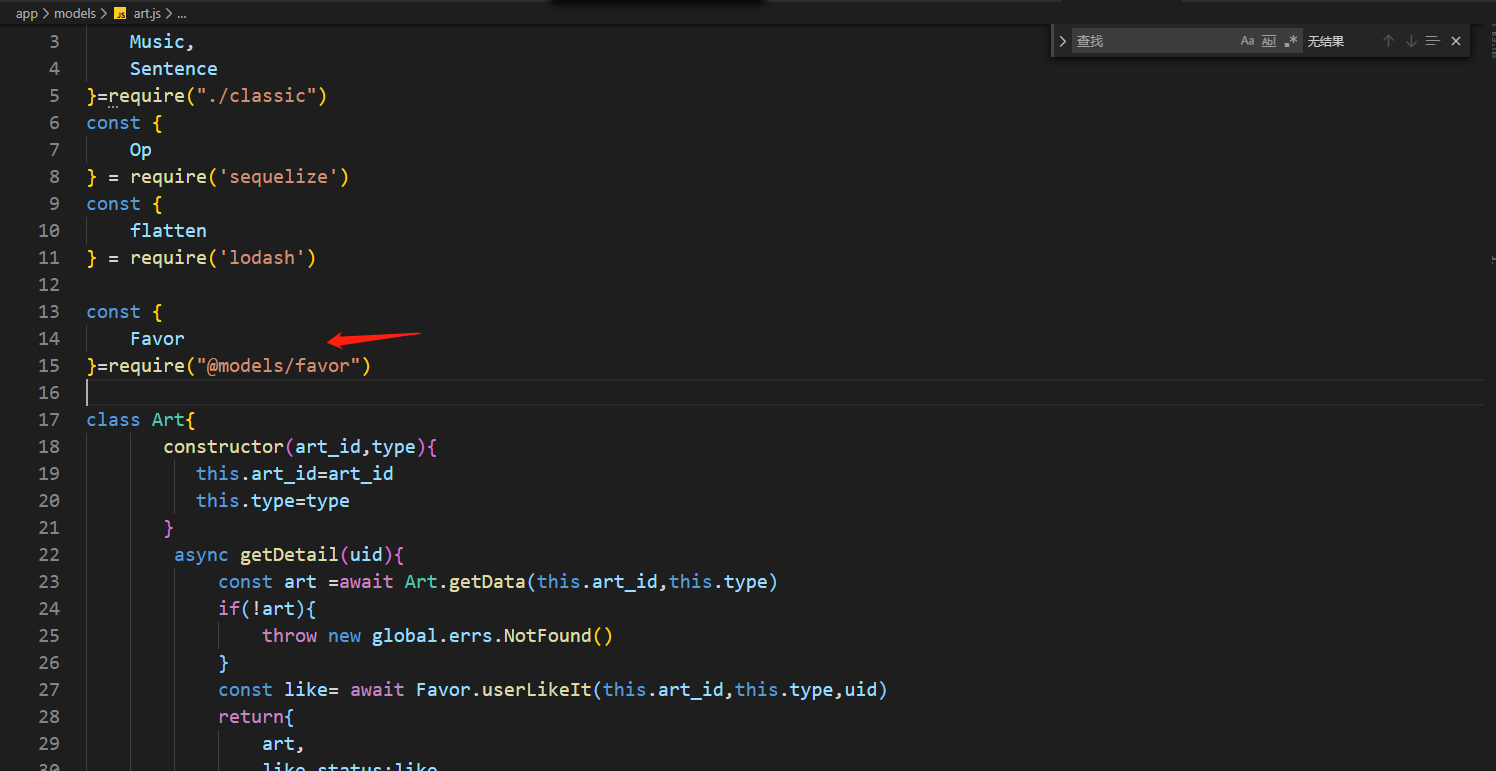Click 'if(!art){' on line 24
The height and width of the screenshot is (771, 1496).
[x=268, y=608]
